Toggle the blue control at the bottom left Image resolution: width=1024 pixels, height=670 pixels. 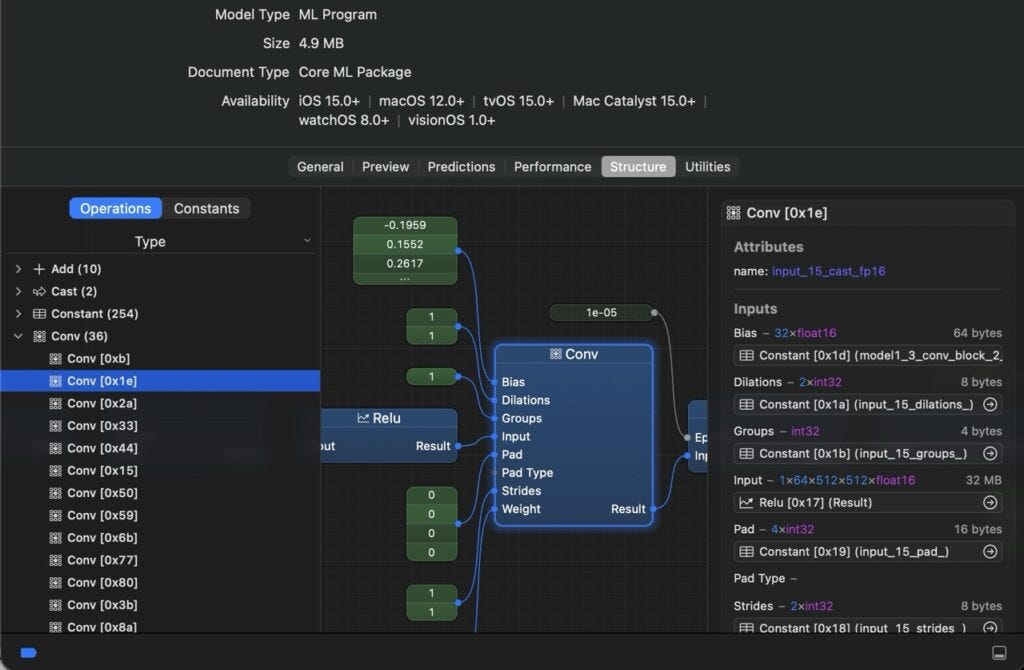tap(27, 652)
